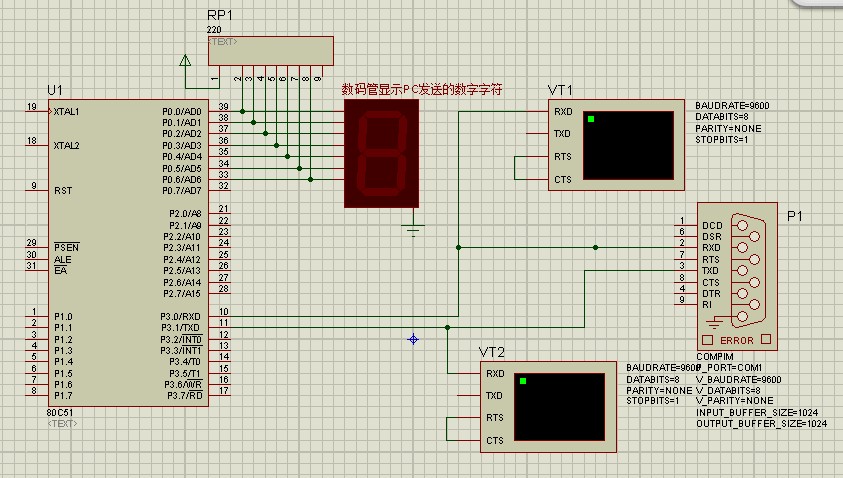Viewport: 843px width, 478px height.
Task: Click the 220 value under RP1
Action: point(213,30)
